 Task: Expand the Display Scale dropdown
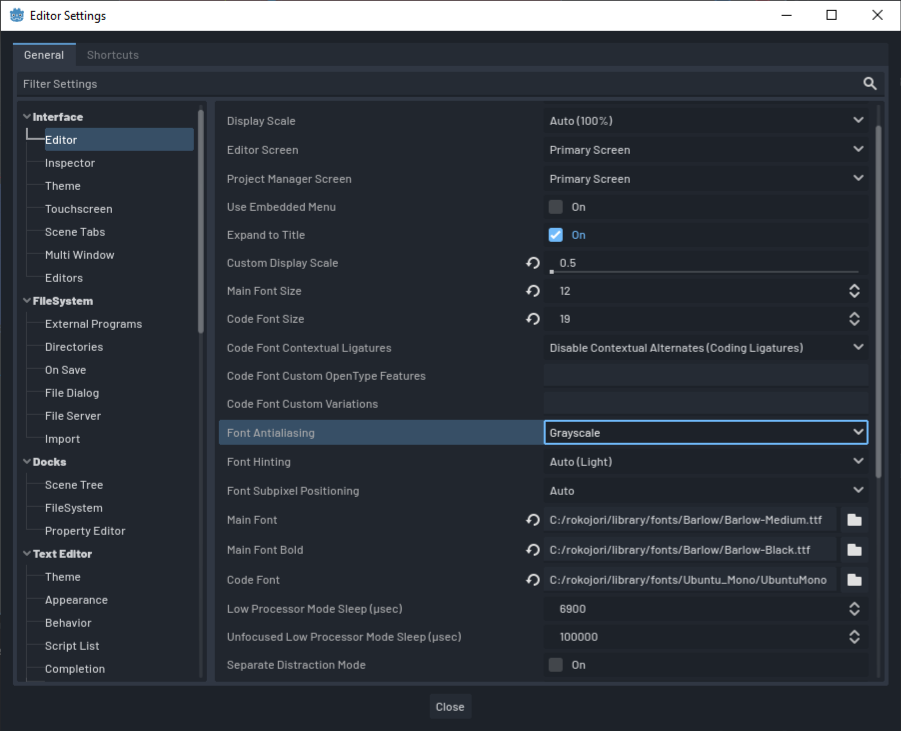706,121
